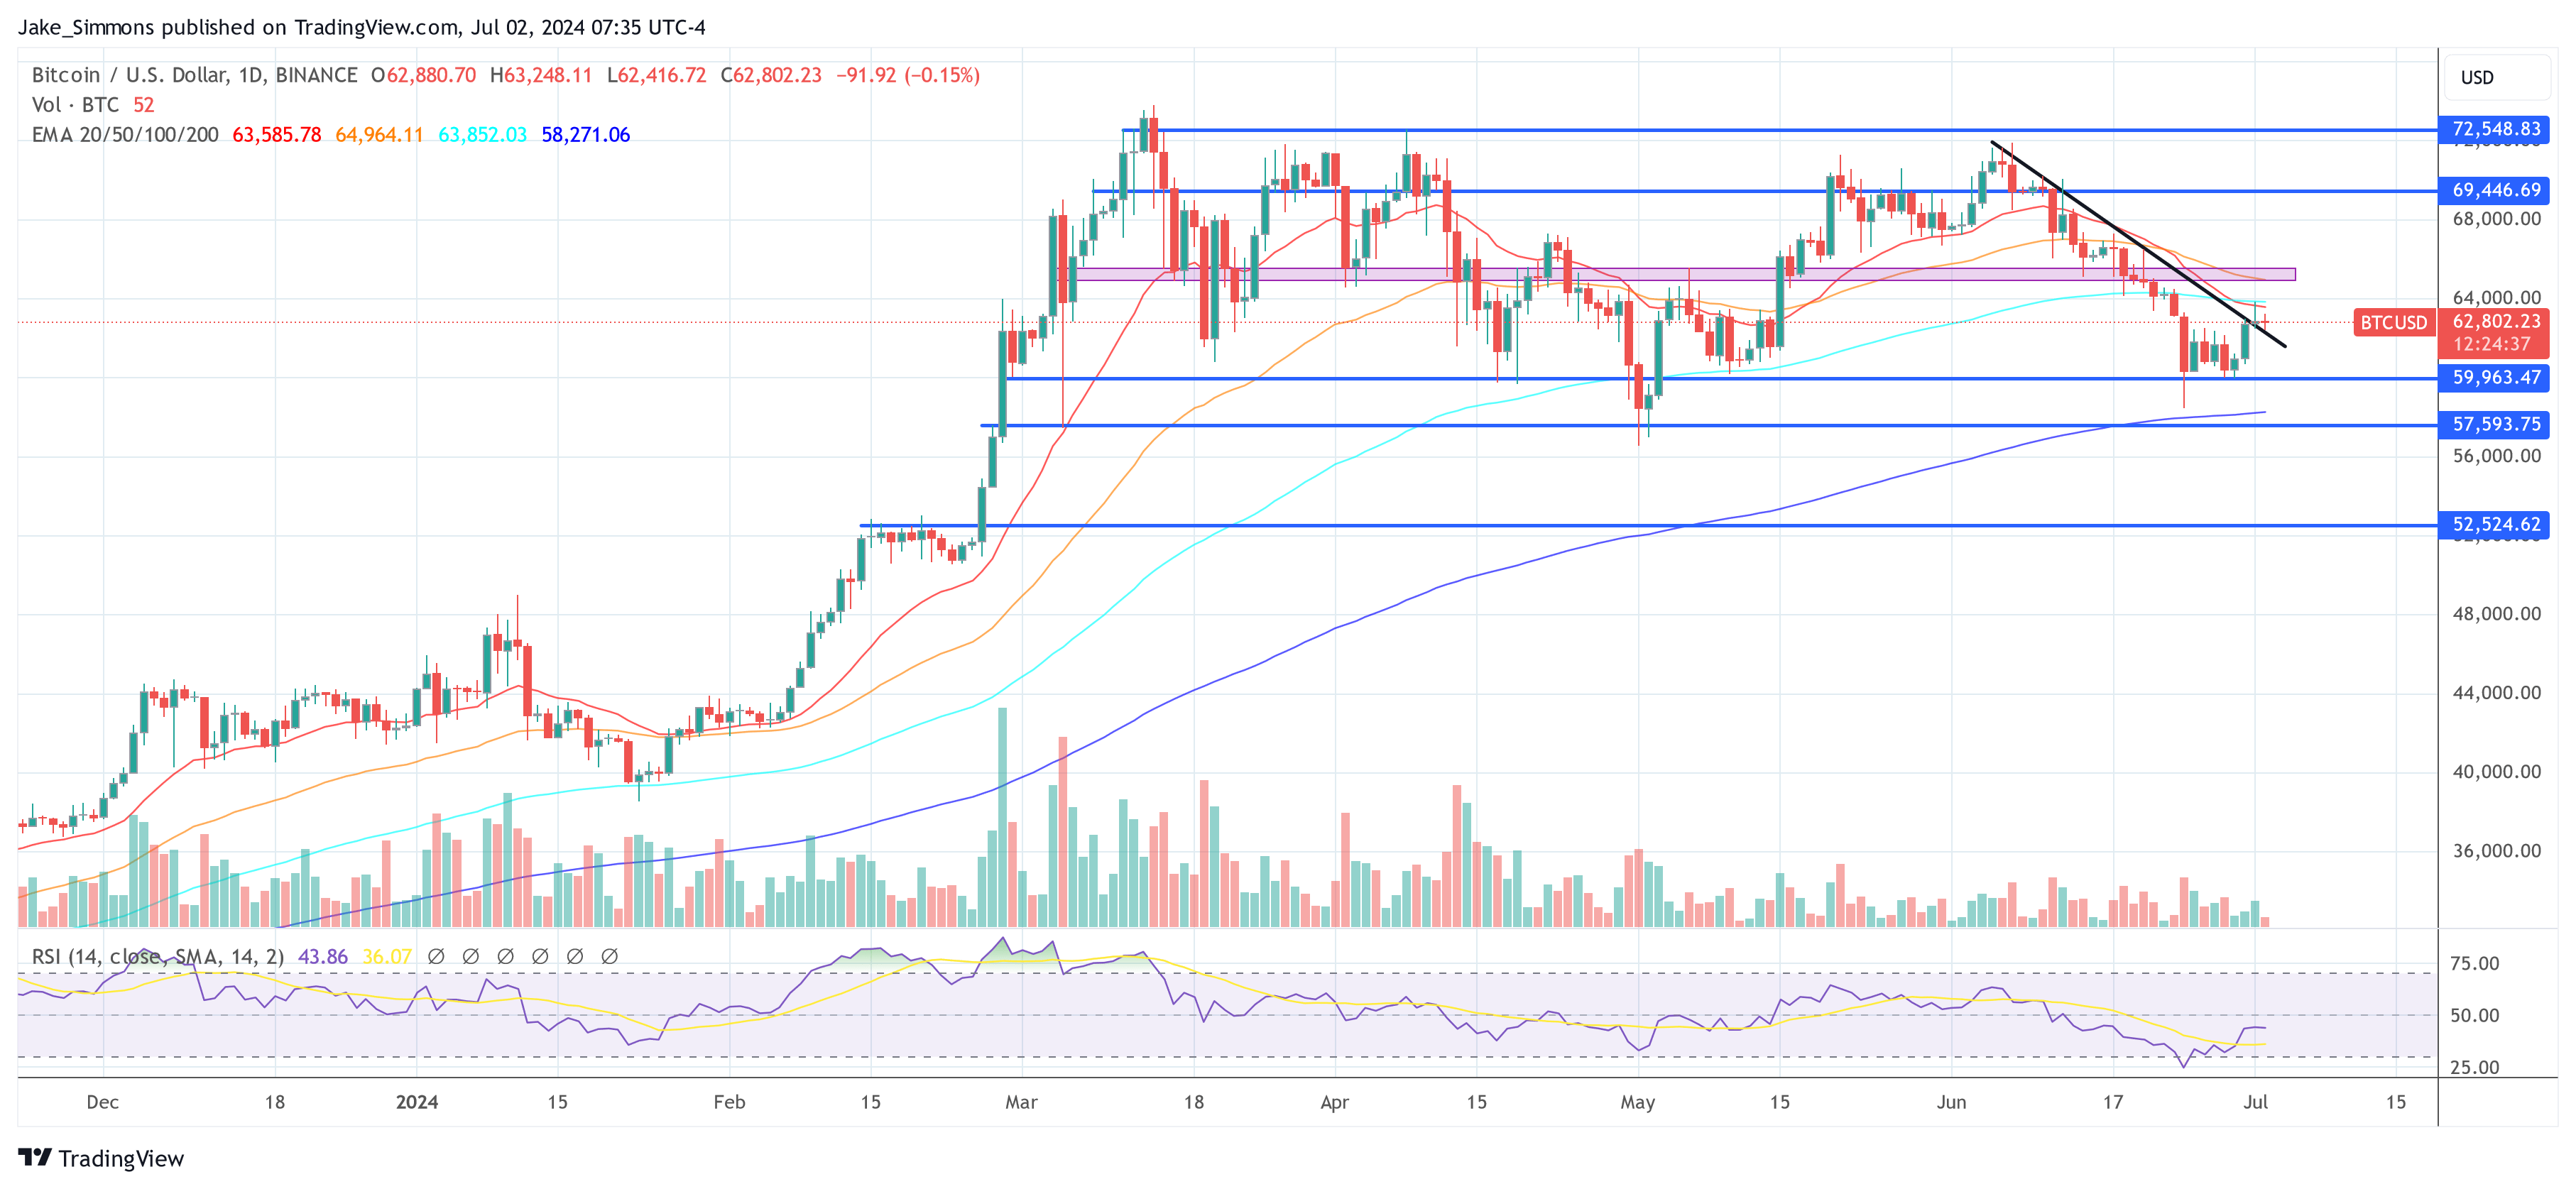Click the RSI SMA value 36.07
The width and height of the screenshot is (2576, 1189).
coord(387,957)
